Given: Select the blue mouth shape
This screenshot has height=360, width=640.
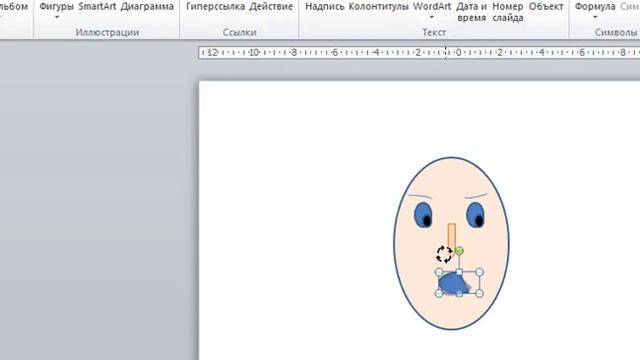Looking at the screenshot, I should [452, 283].
